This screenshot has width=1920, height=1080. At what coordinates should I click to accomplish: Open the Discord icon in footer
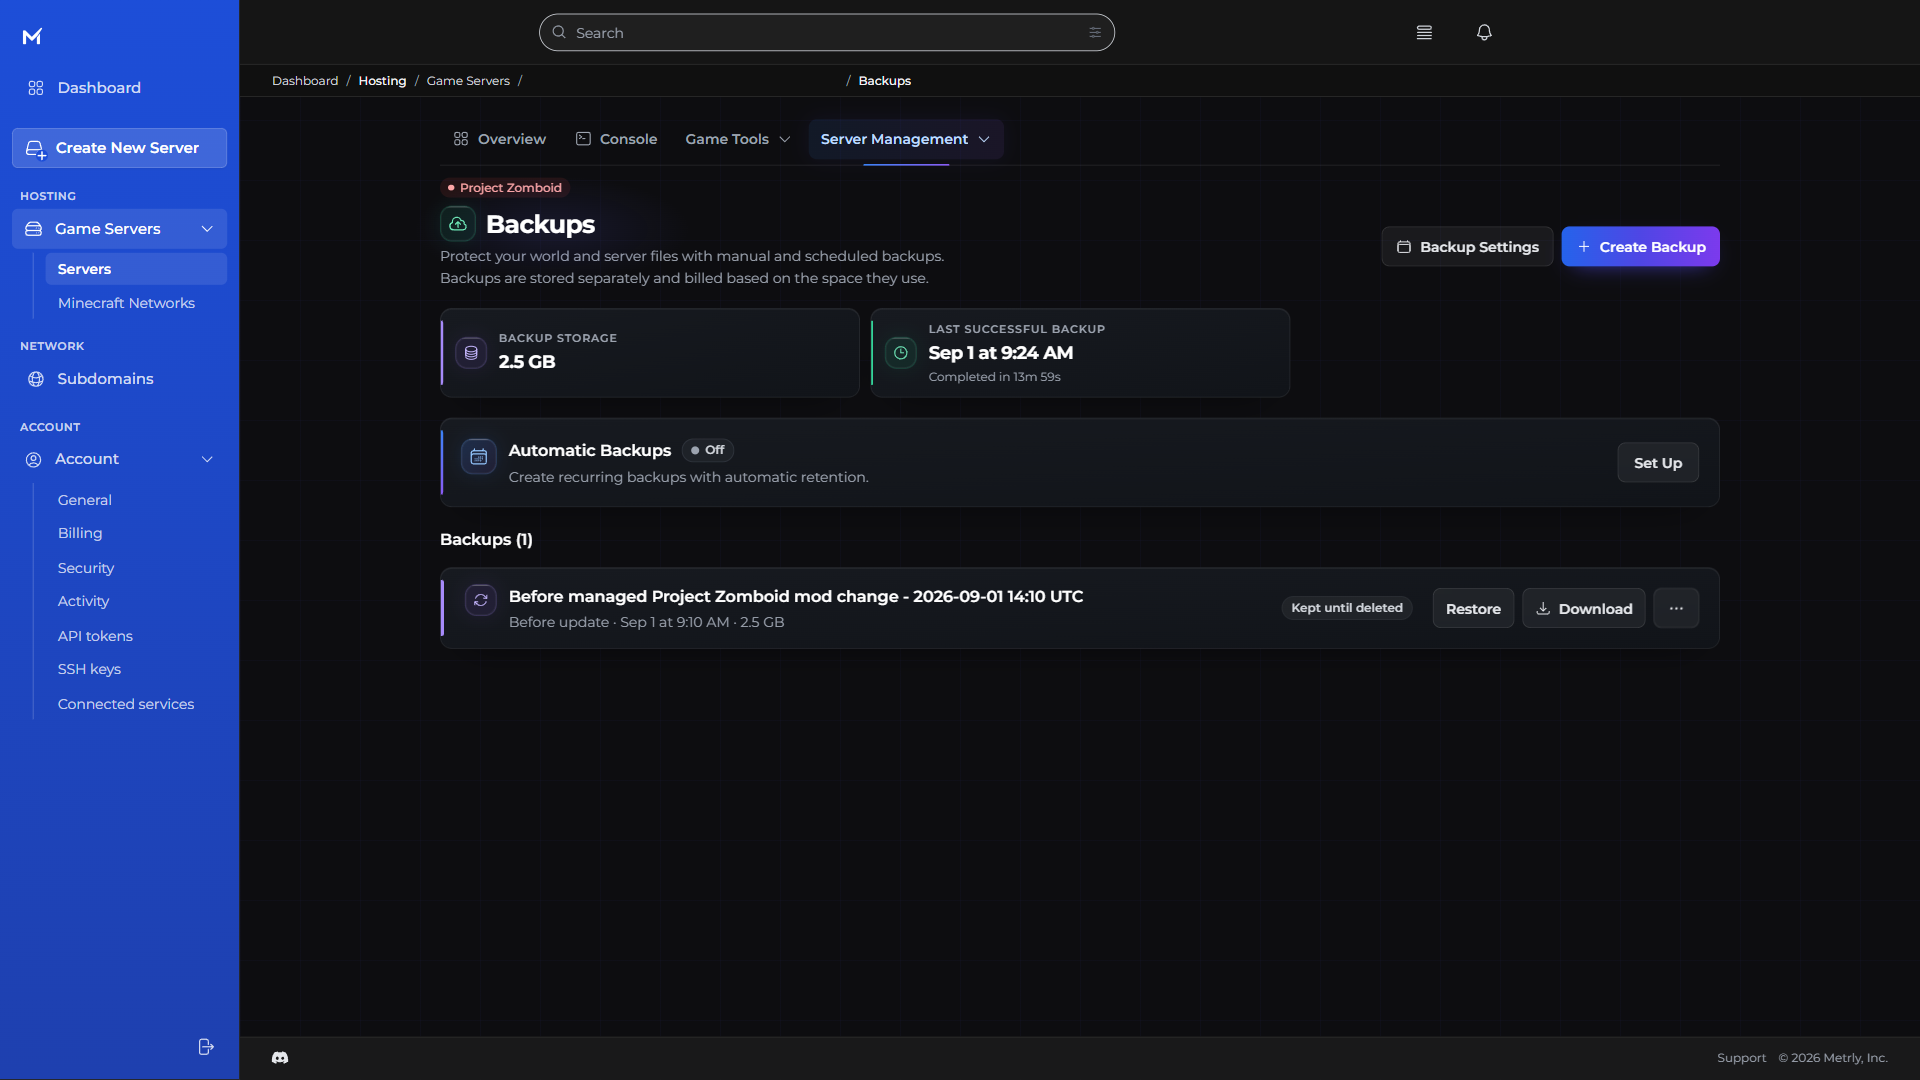point(280,1057)
